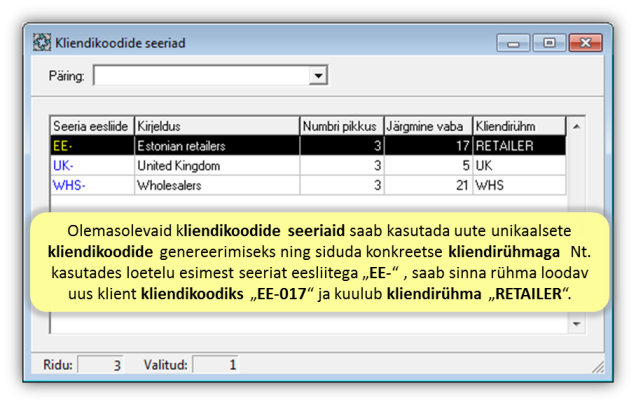The width and height of the screenshot is (636, 405).
Task: Click number length 3 in WHS- row
Action: tap(342, 185)
